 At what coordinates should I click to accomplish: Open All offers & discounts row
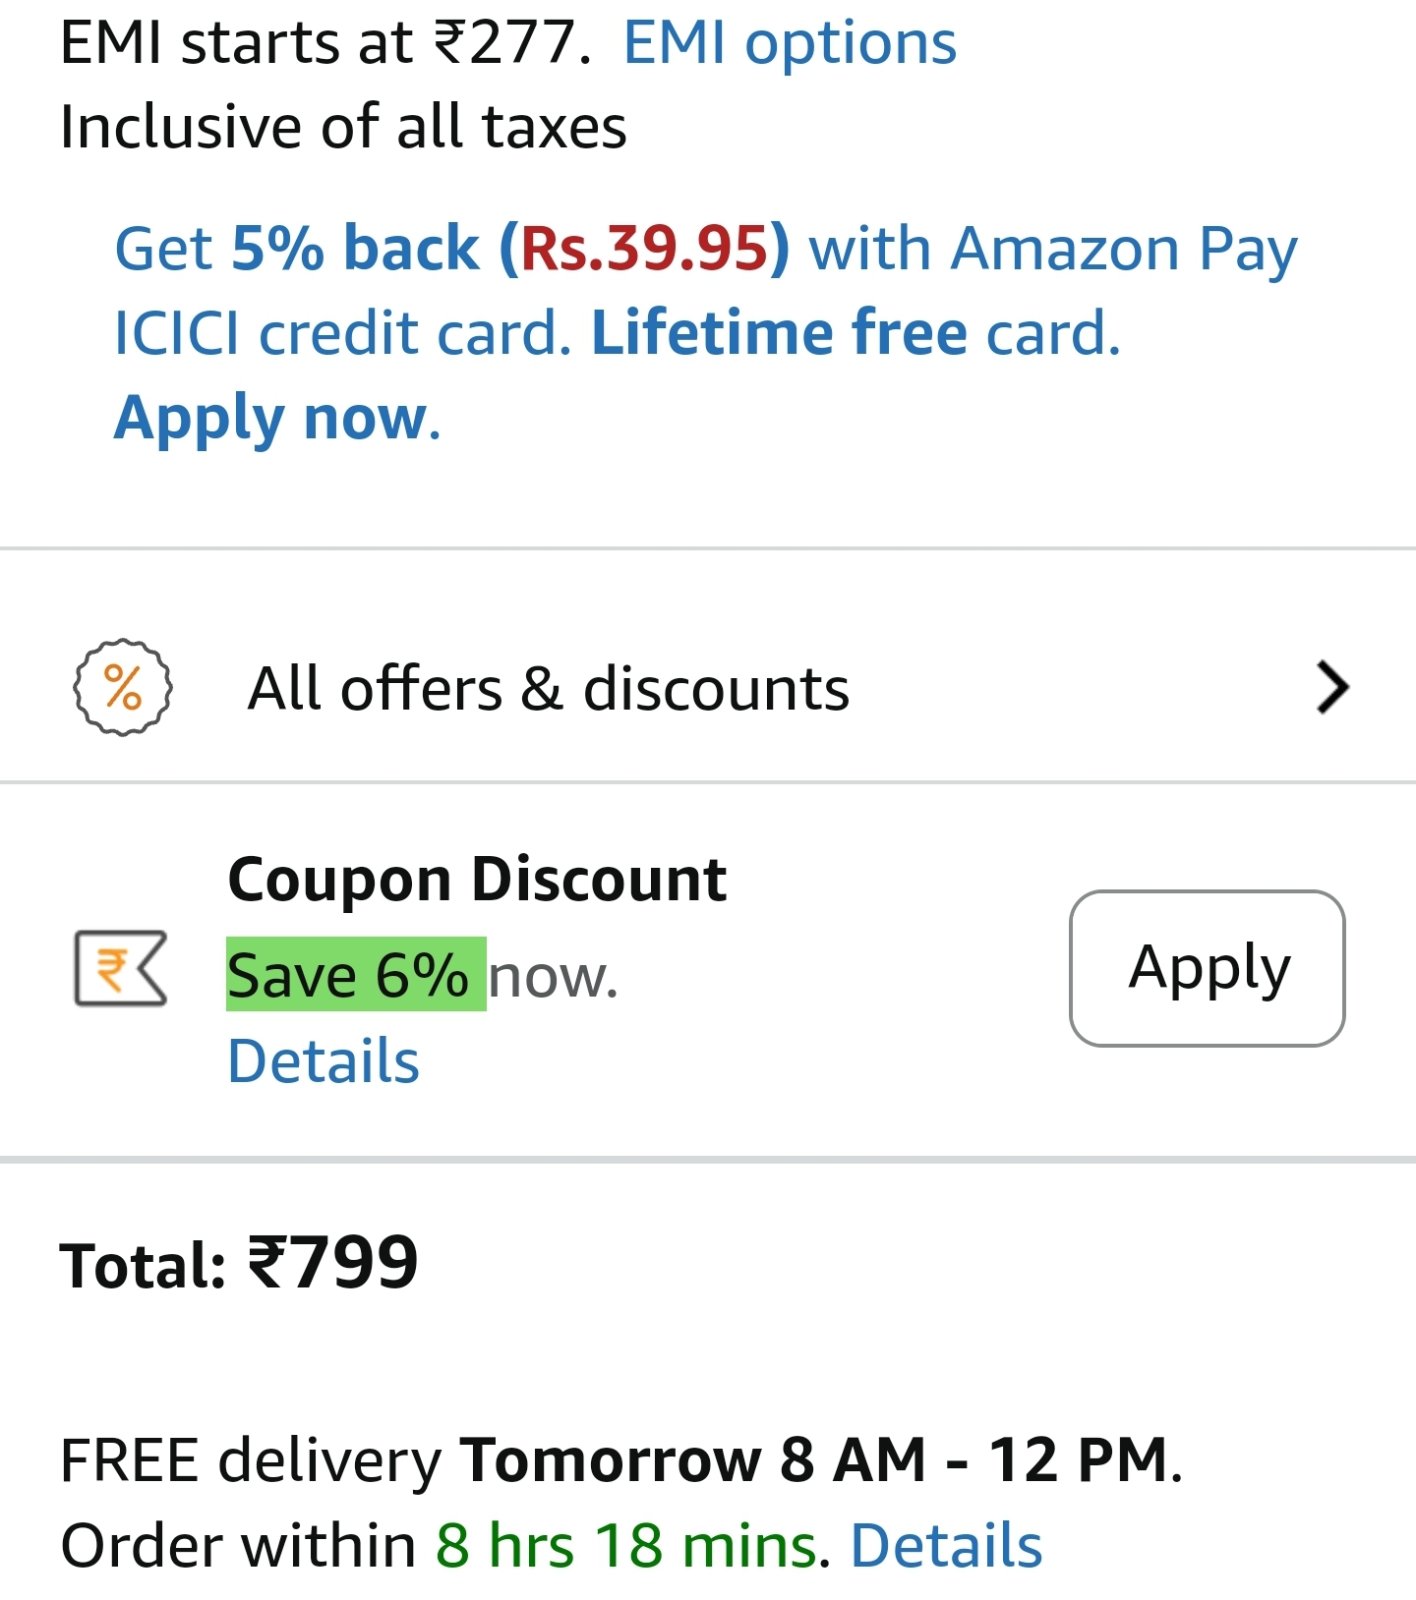[x=708, y=688]
